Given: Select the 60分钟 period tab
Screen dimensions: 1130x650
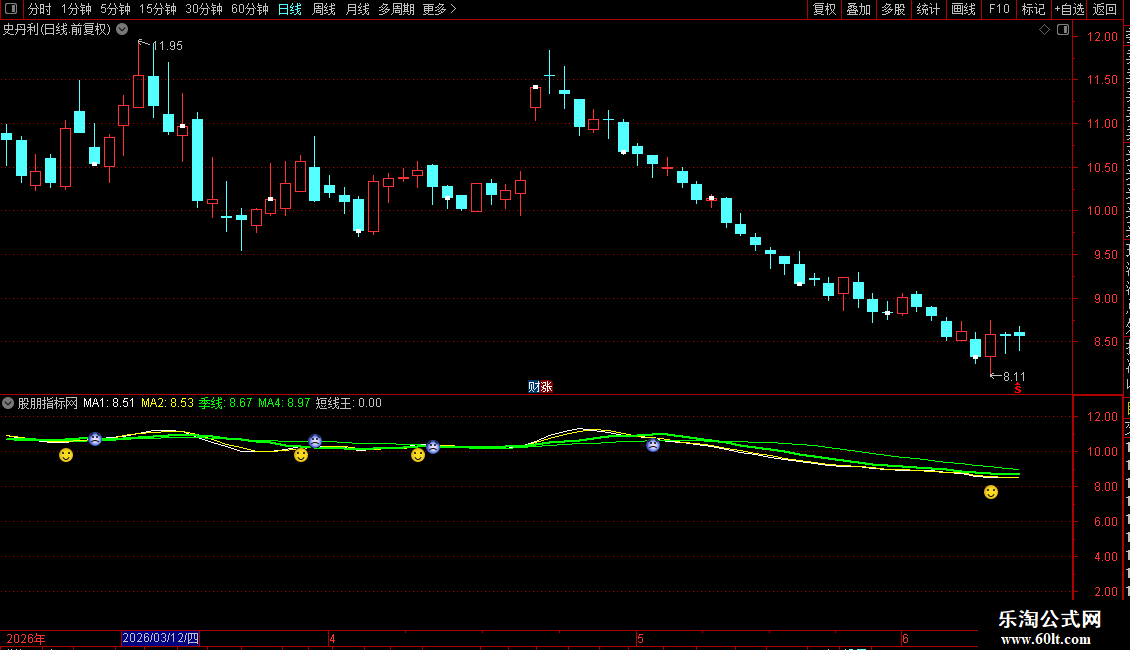Looking at the screenshot, I should coord(249,9).
